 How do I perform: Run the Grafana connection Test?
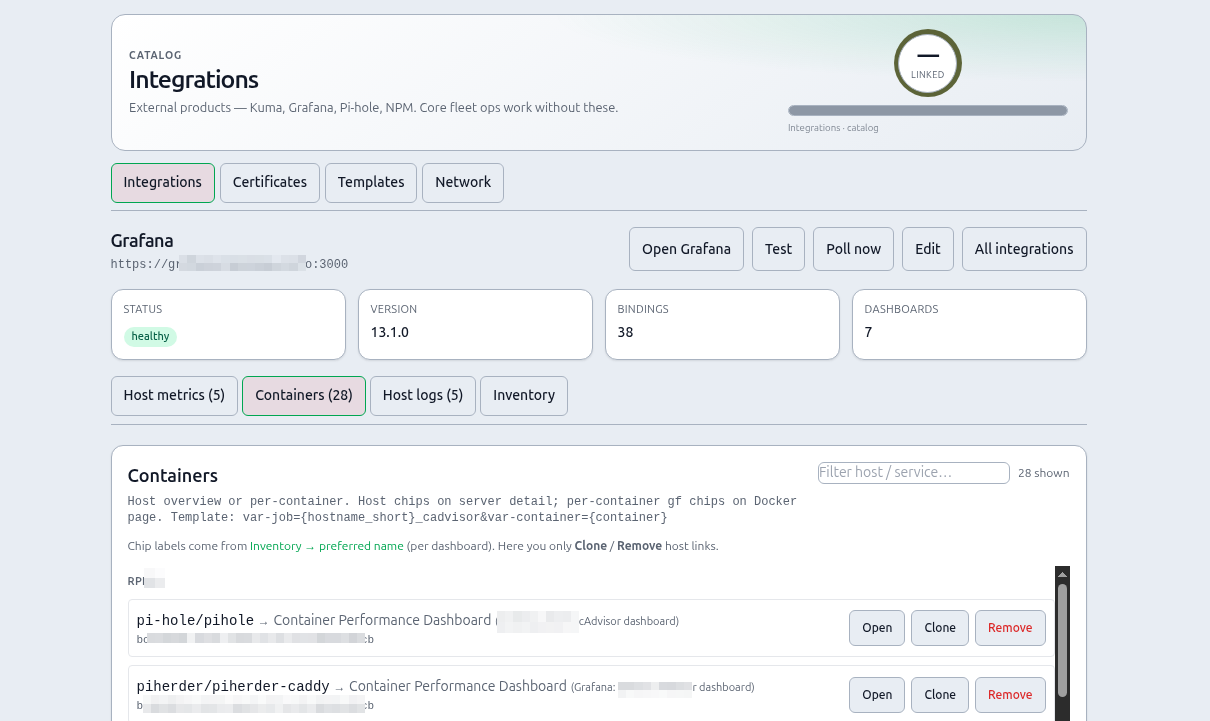tap(778, 249)
